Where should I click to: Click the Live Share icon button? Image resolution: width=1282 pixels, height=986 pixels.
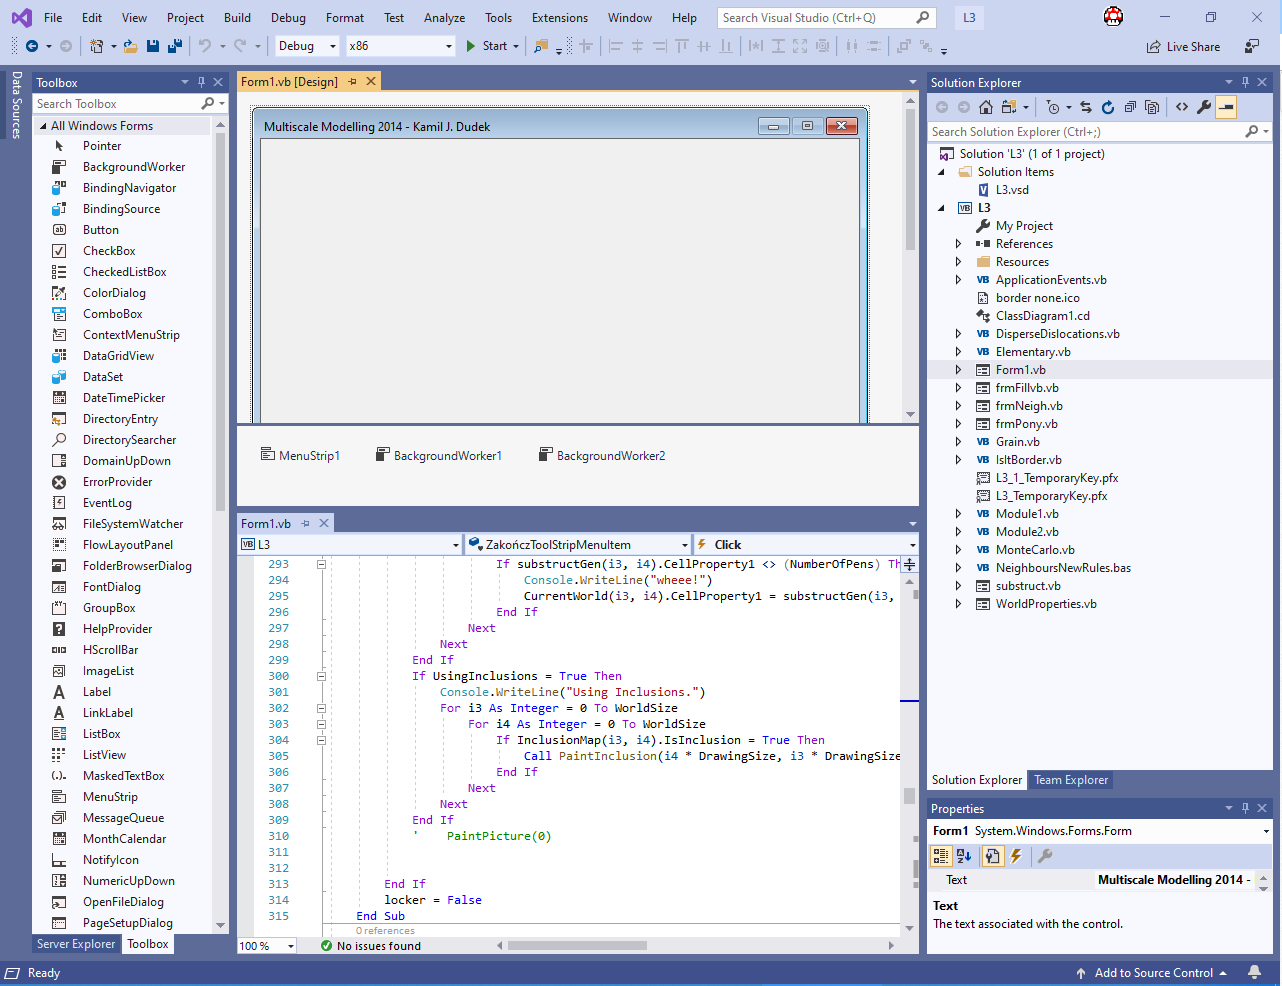1184,46
